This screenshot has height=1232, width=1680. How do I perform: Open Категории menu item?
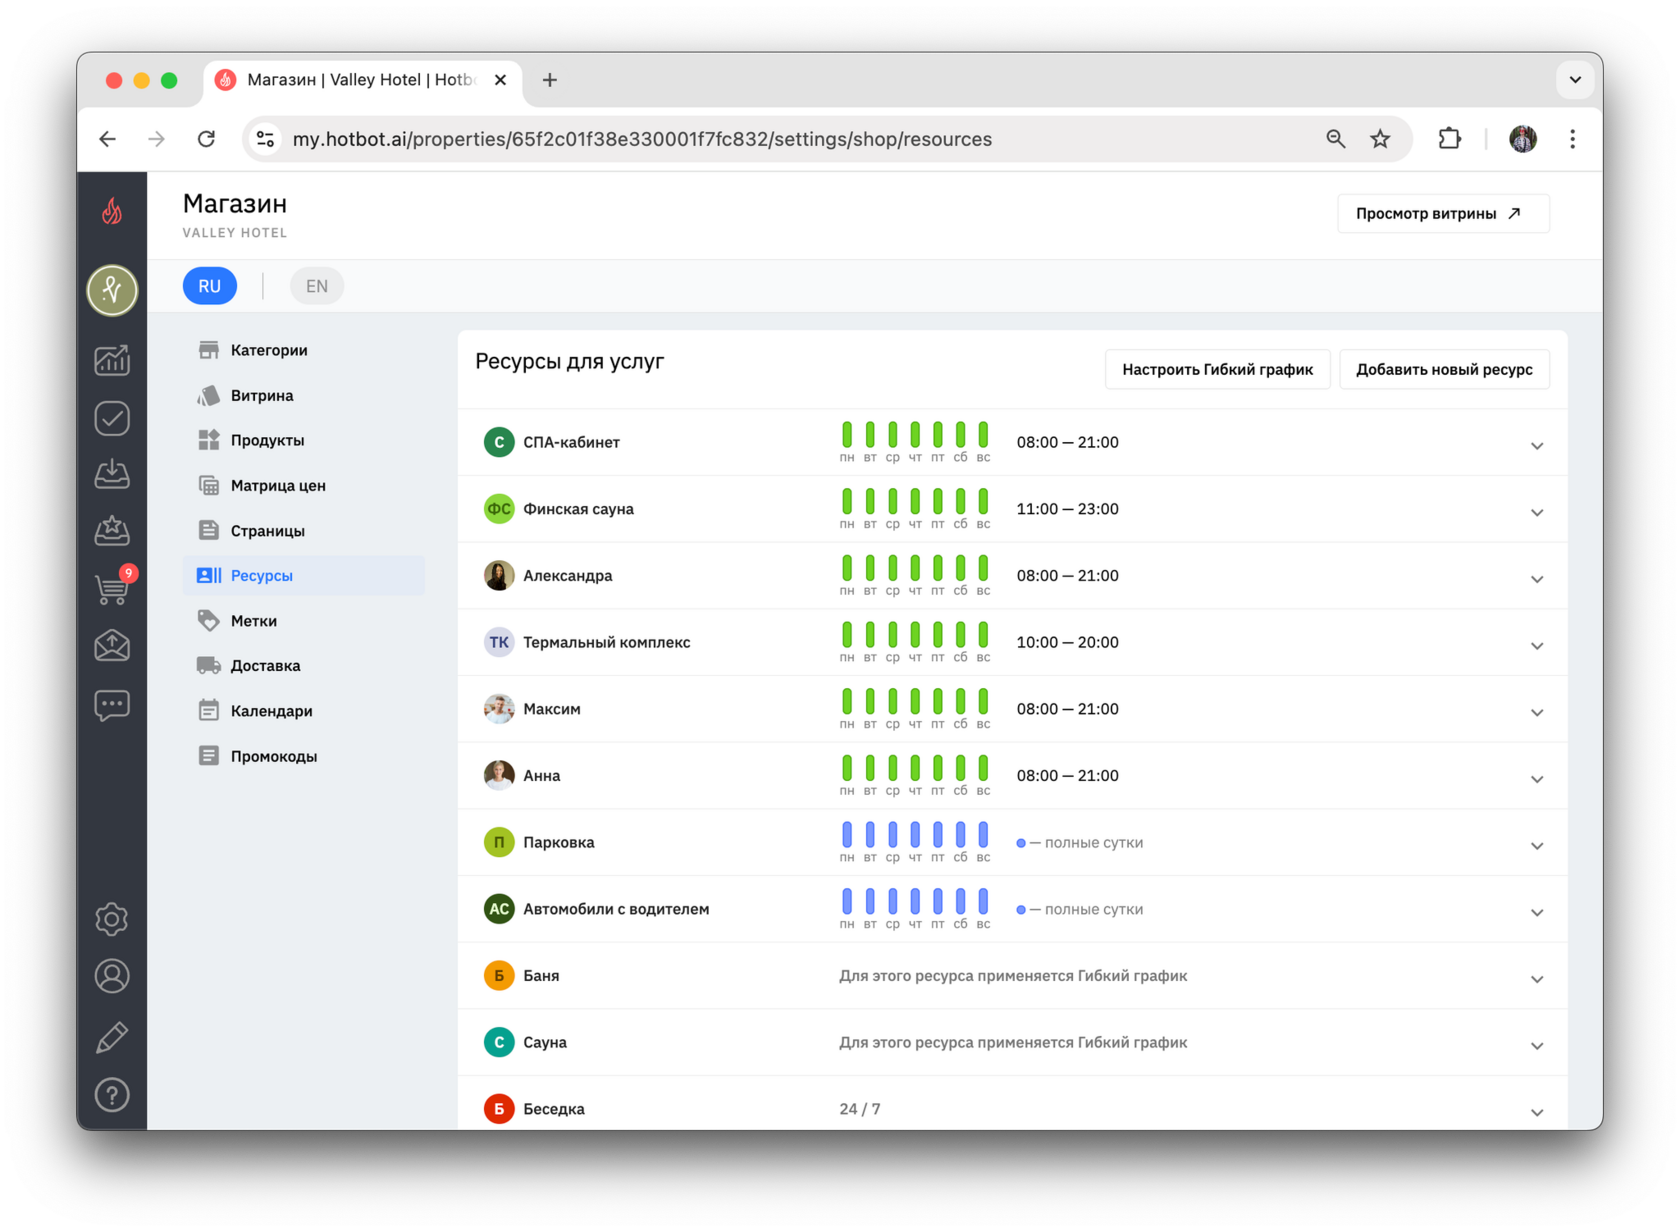tap(304, 350)
